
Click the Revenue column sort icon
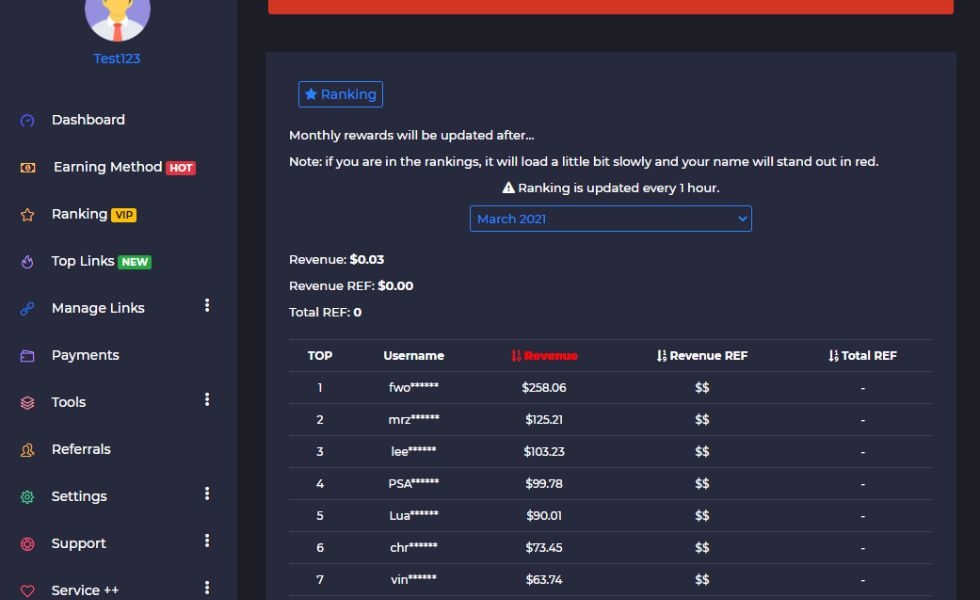(516, 356)
